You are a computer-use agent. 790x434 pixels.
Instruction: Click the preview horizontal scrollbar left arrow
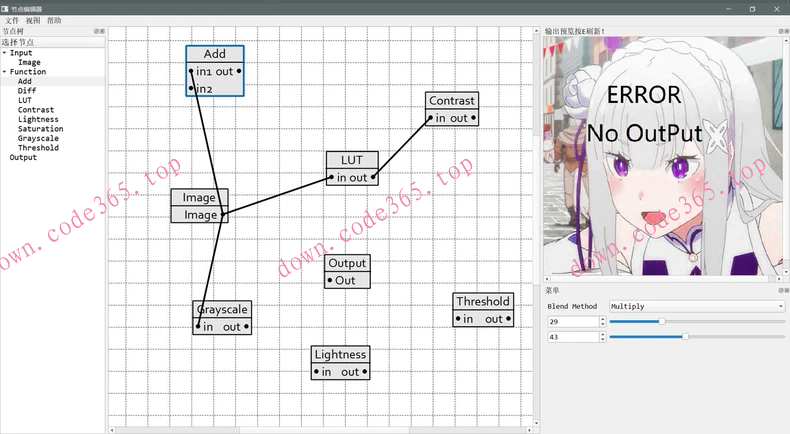click(x=547, y=279)
